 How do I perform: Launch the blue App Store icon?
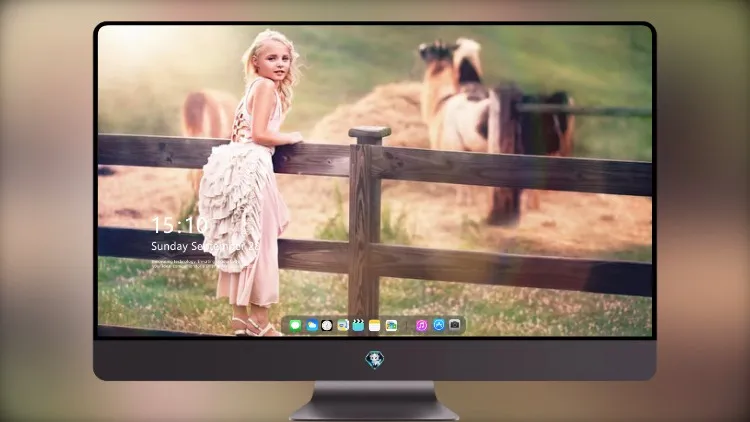pyautogui.click(x=439, y=325)
